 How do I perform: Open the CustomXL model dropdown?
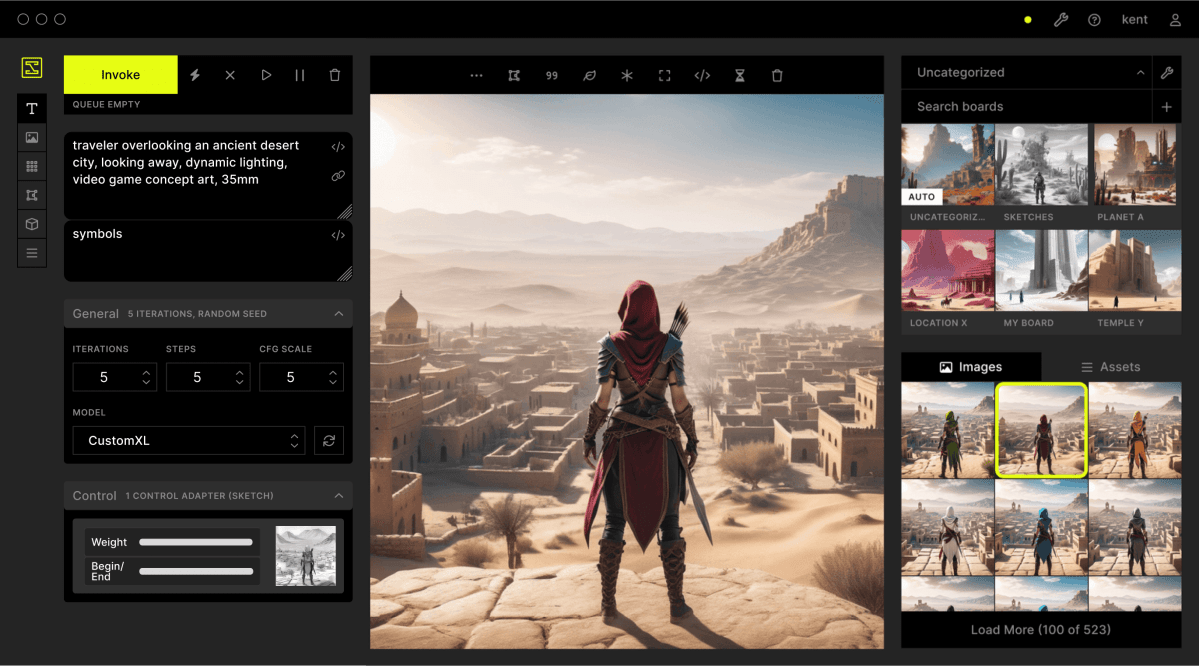click(189, 440)
